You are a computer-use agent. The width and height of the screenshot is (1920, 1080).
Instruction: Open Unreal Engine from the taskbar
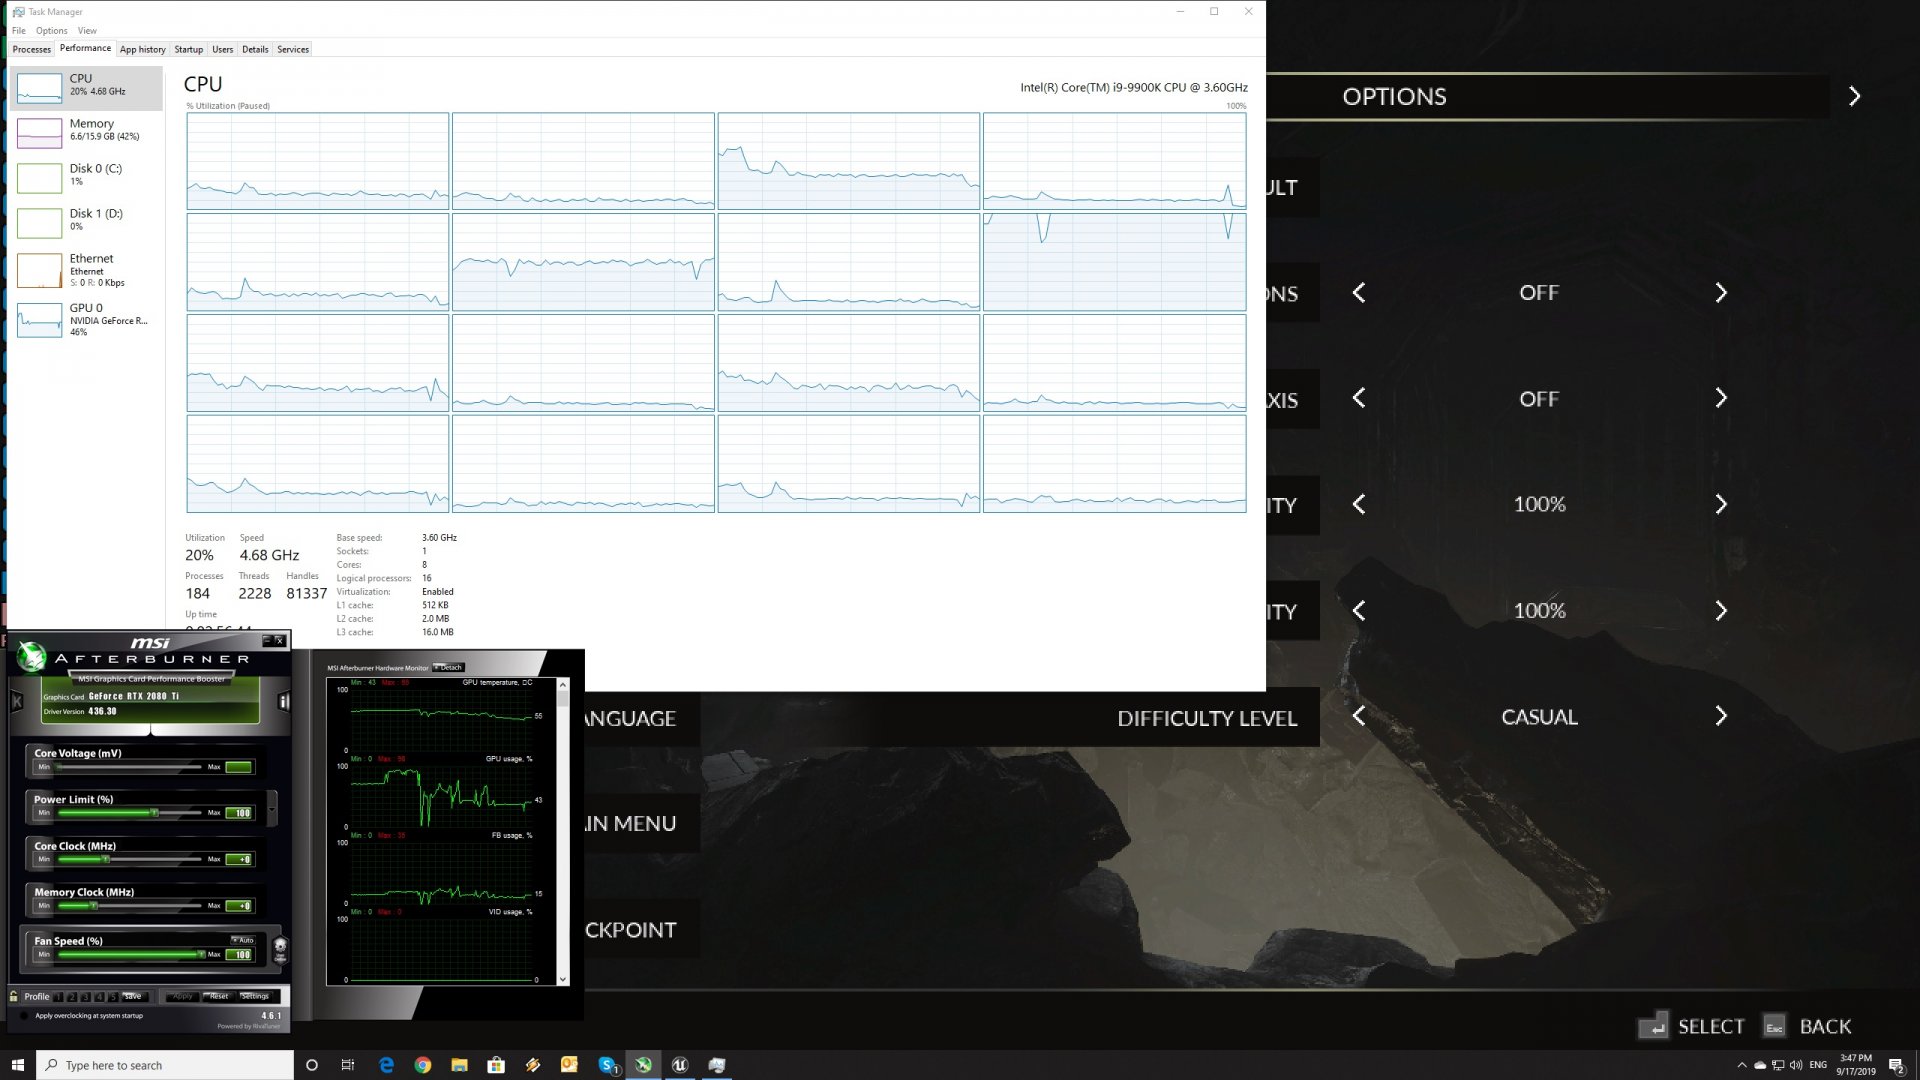680,1065
